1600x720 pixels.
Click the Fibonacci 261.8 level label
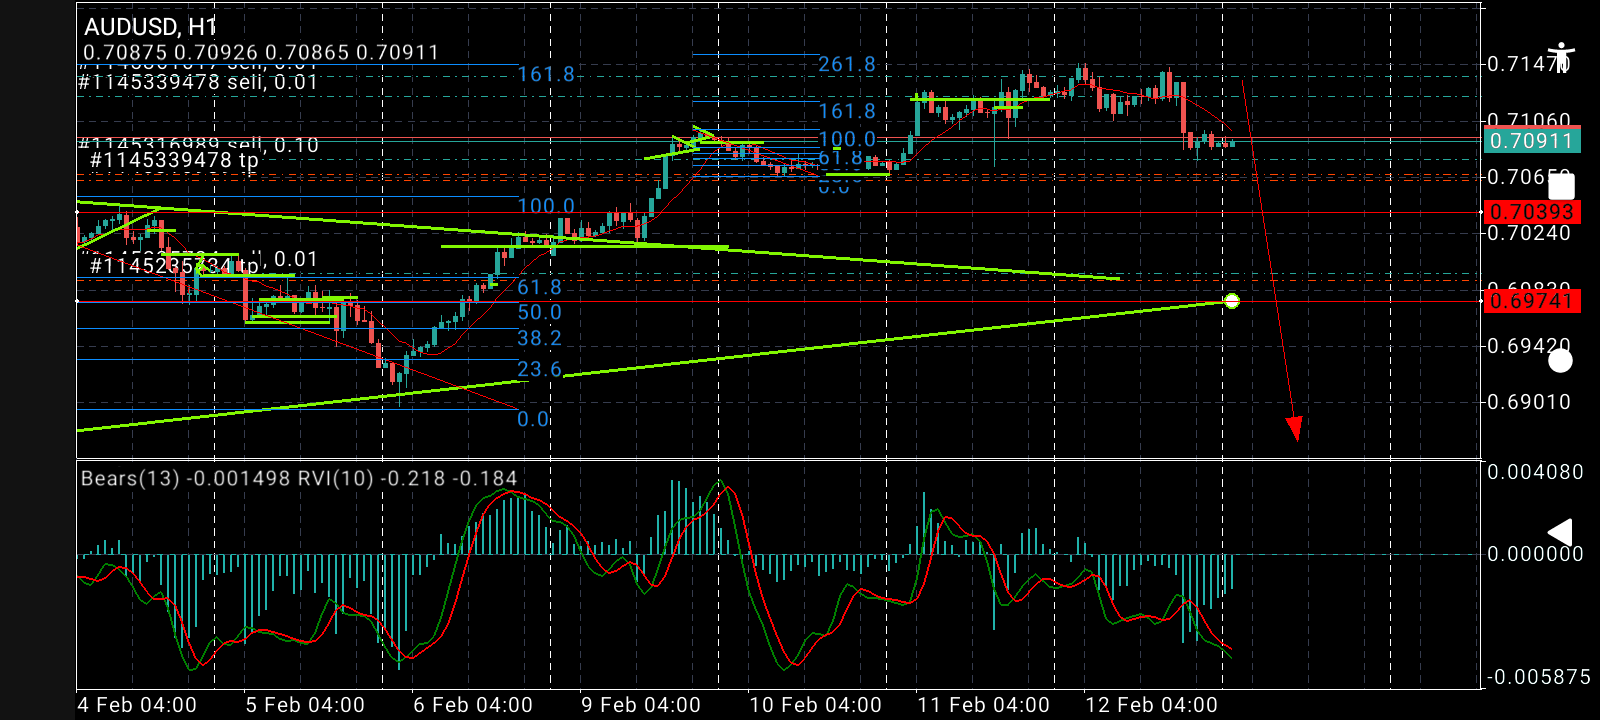pyautogui.click(x=847, y=65)
